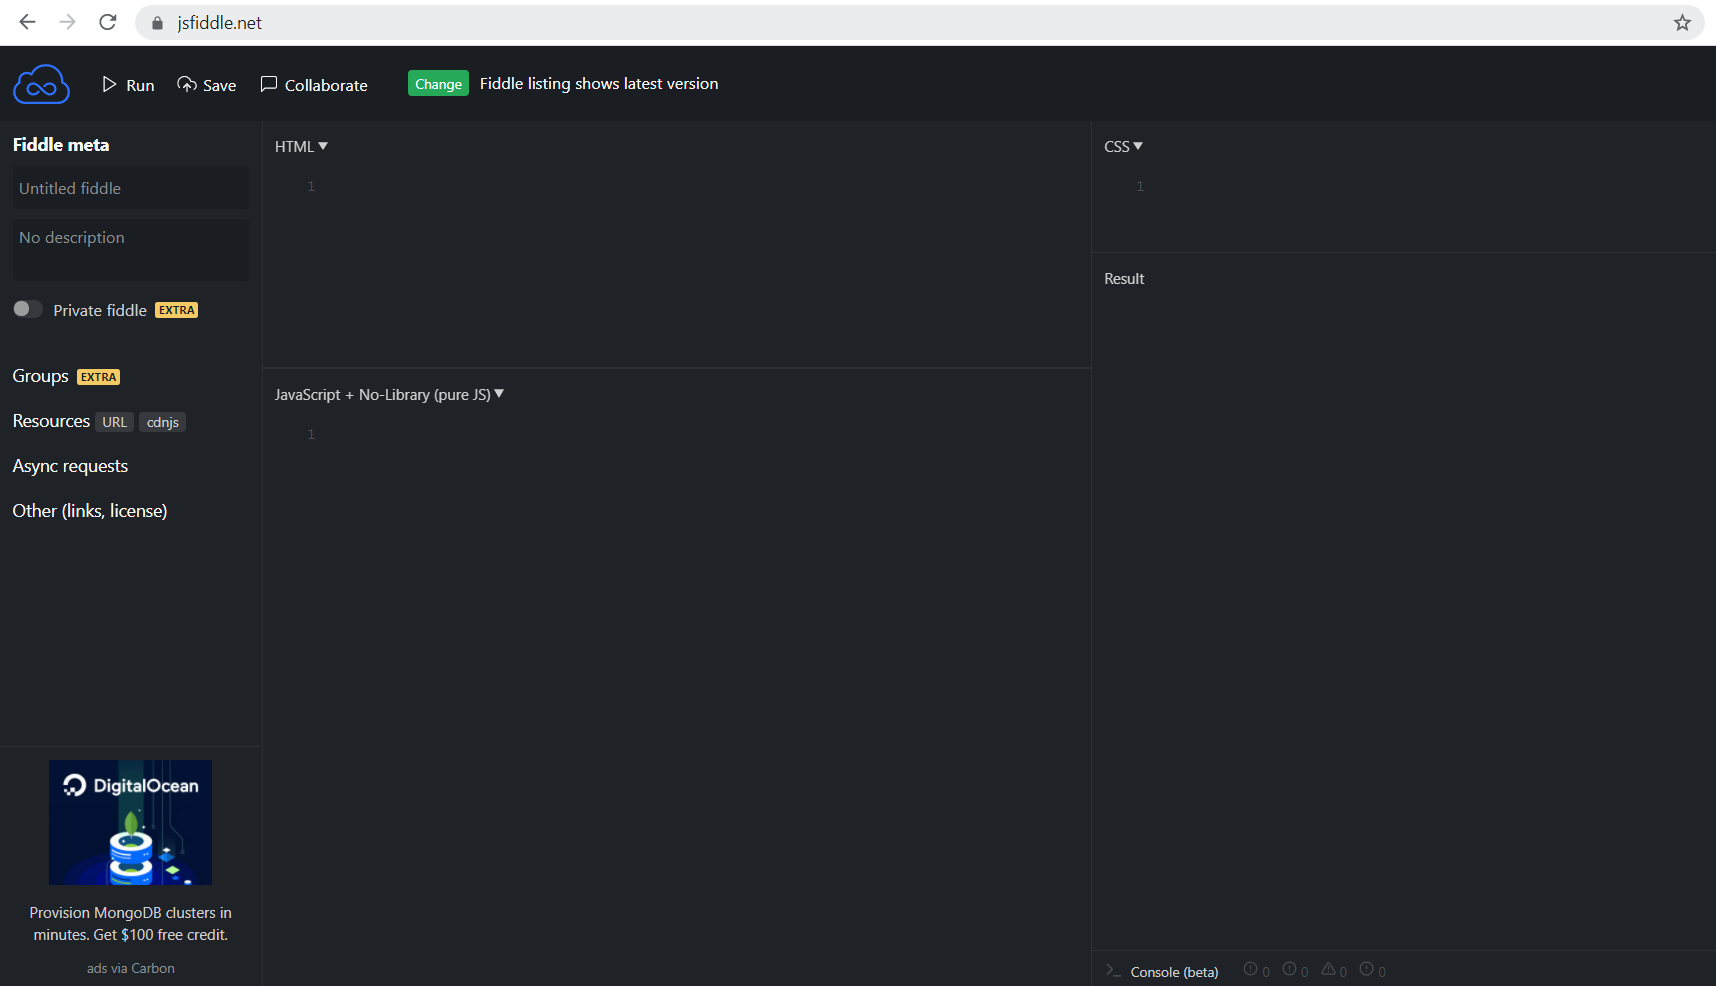
Task: Go back using the browser arrow
Action: click(28, 22)
